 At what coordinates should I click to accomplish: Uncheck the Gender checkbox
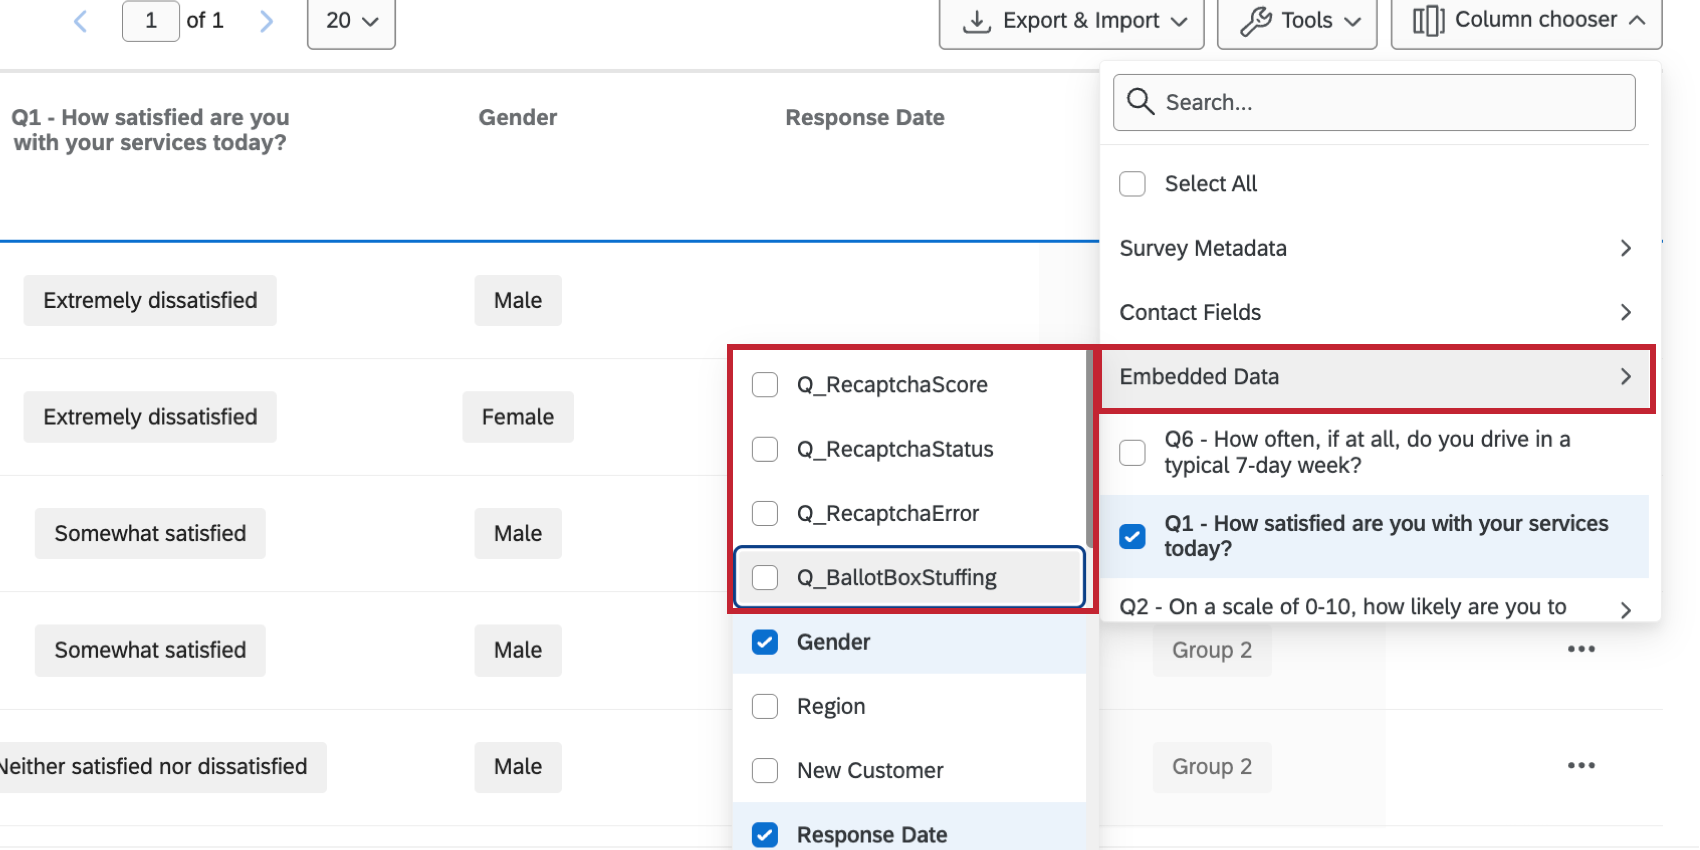765,642
